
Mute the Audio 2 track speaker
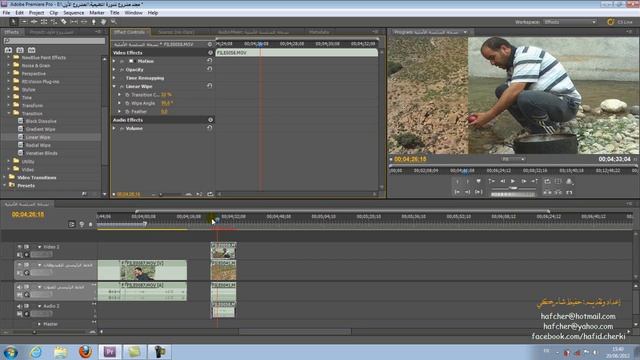(19, 306)
